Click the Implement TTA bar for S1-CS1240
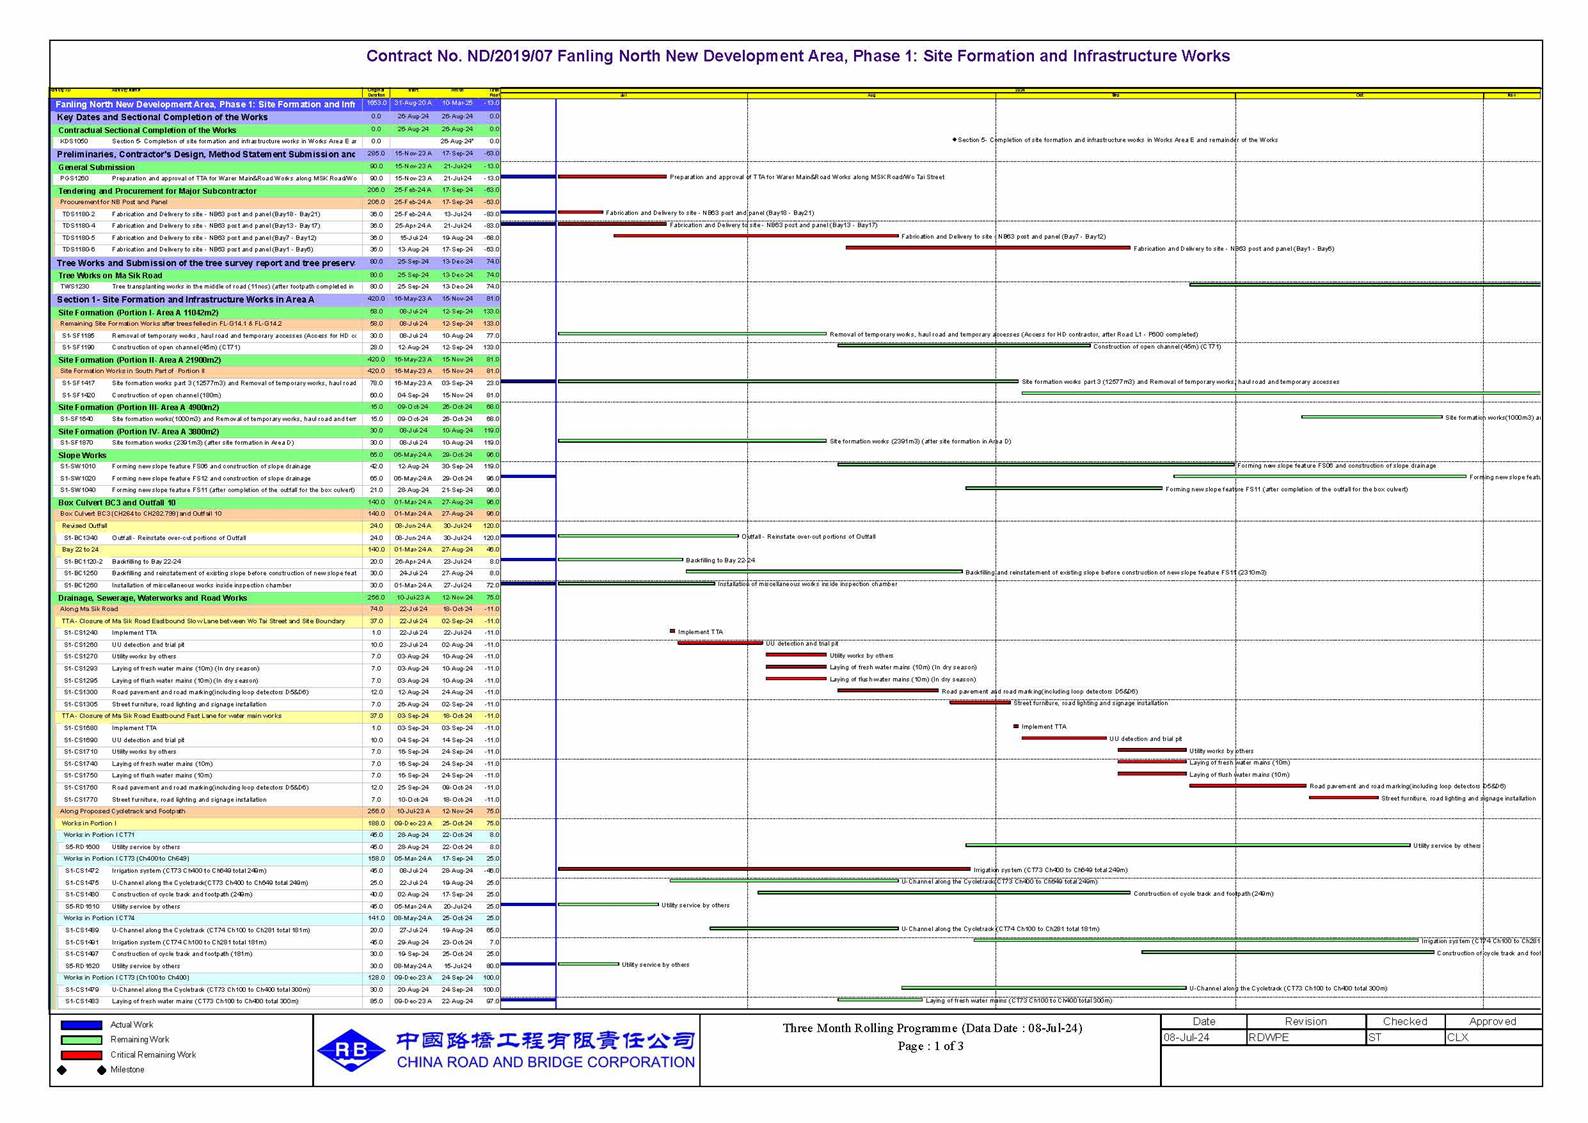The width and height of the screenshot is (1588, 1123). [x=672, y=631]
